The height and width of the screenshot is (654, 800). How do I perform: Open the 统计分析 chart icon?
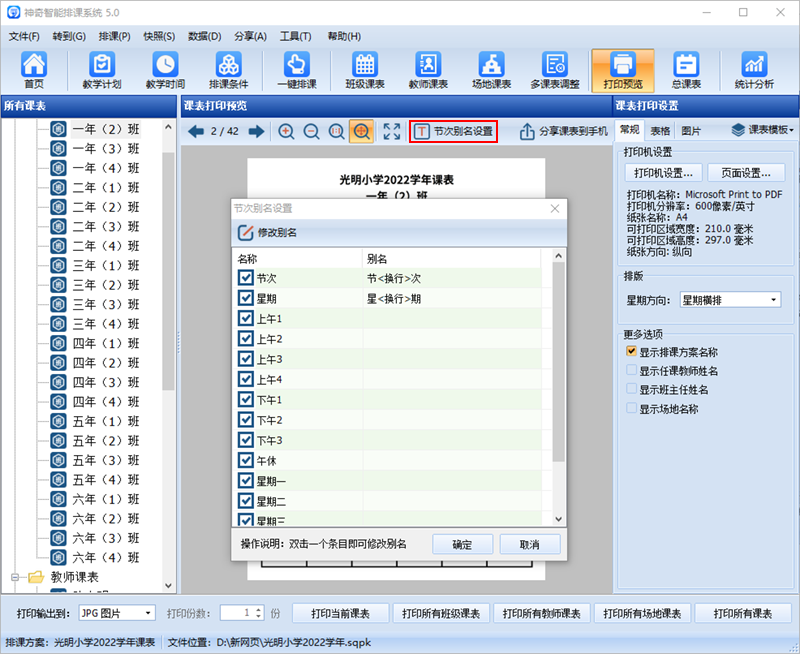pyautogui.click(x=754, y=70)
